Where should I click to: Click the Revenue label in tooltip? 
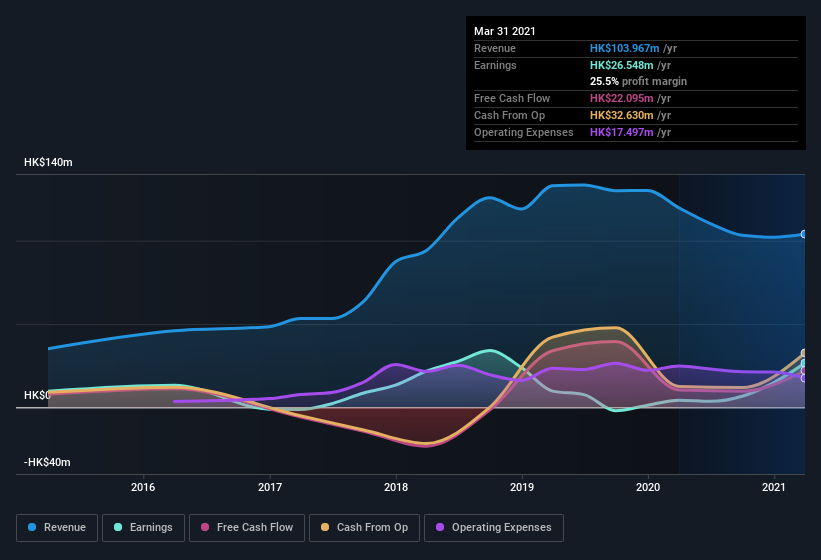(495, 48)
